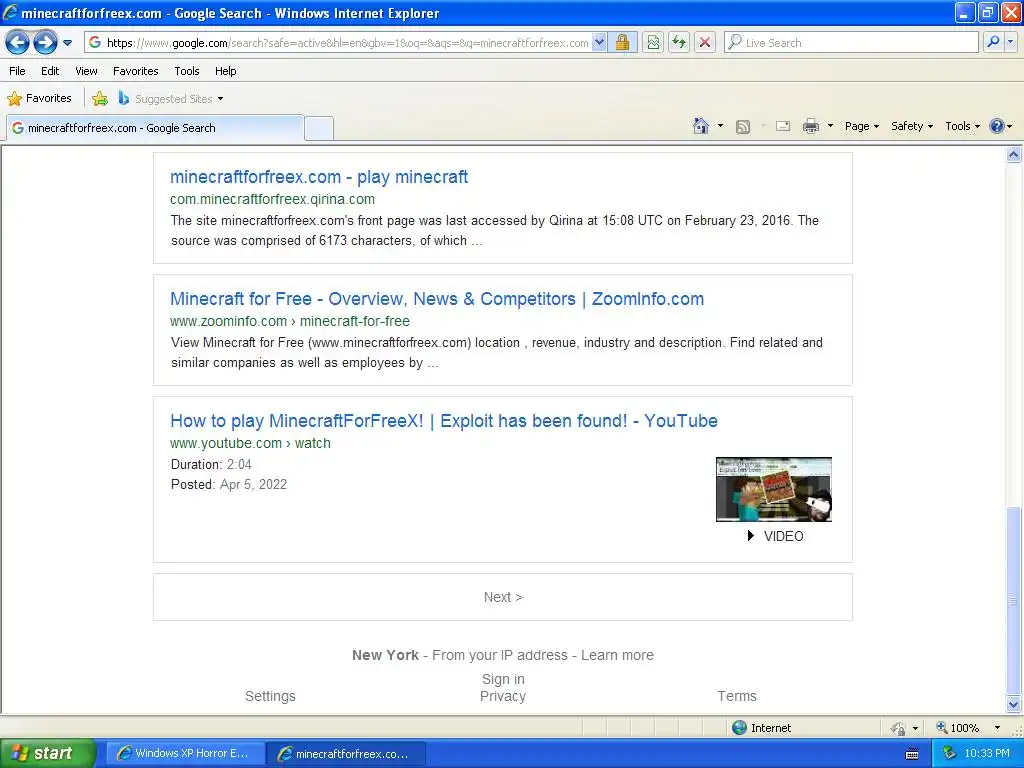Screen dimensions: 1024x768
Task: Switch to Windows XP Horror E... taskbar window
Action: click(x=185, y=754)
